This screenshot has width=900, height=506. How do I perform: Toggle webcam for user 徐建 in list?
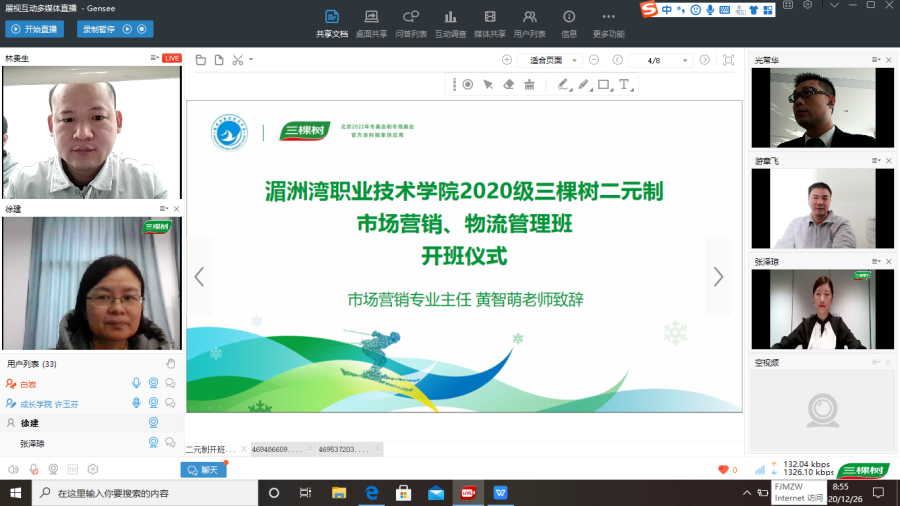153,423
